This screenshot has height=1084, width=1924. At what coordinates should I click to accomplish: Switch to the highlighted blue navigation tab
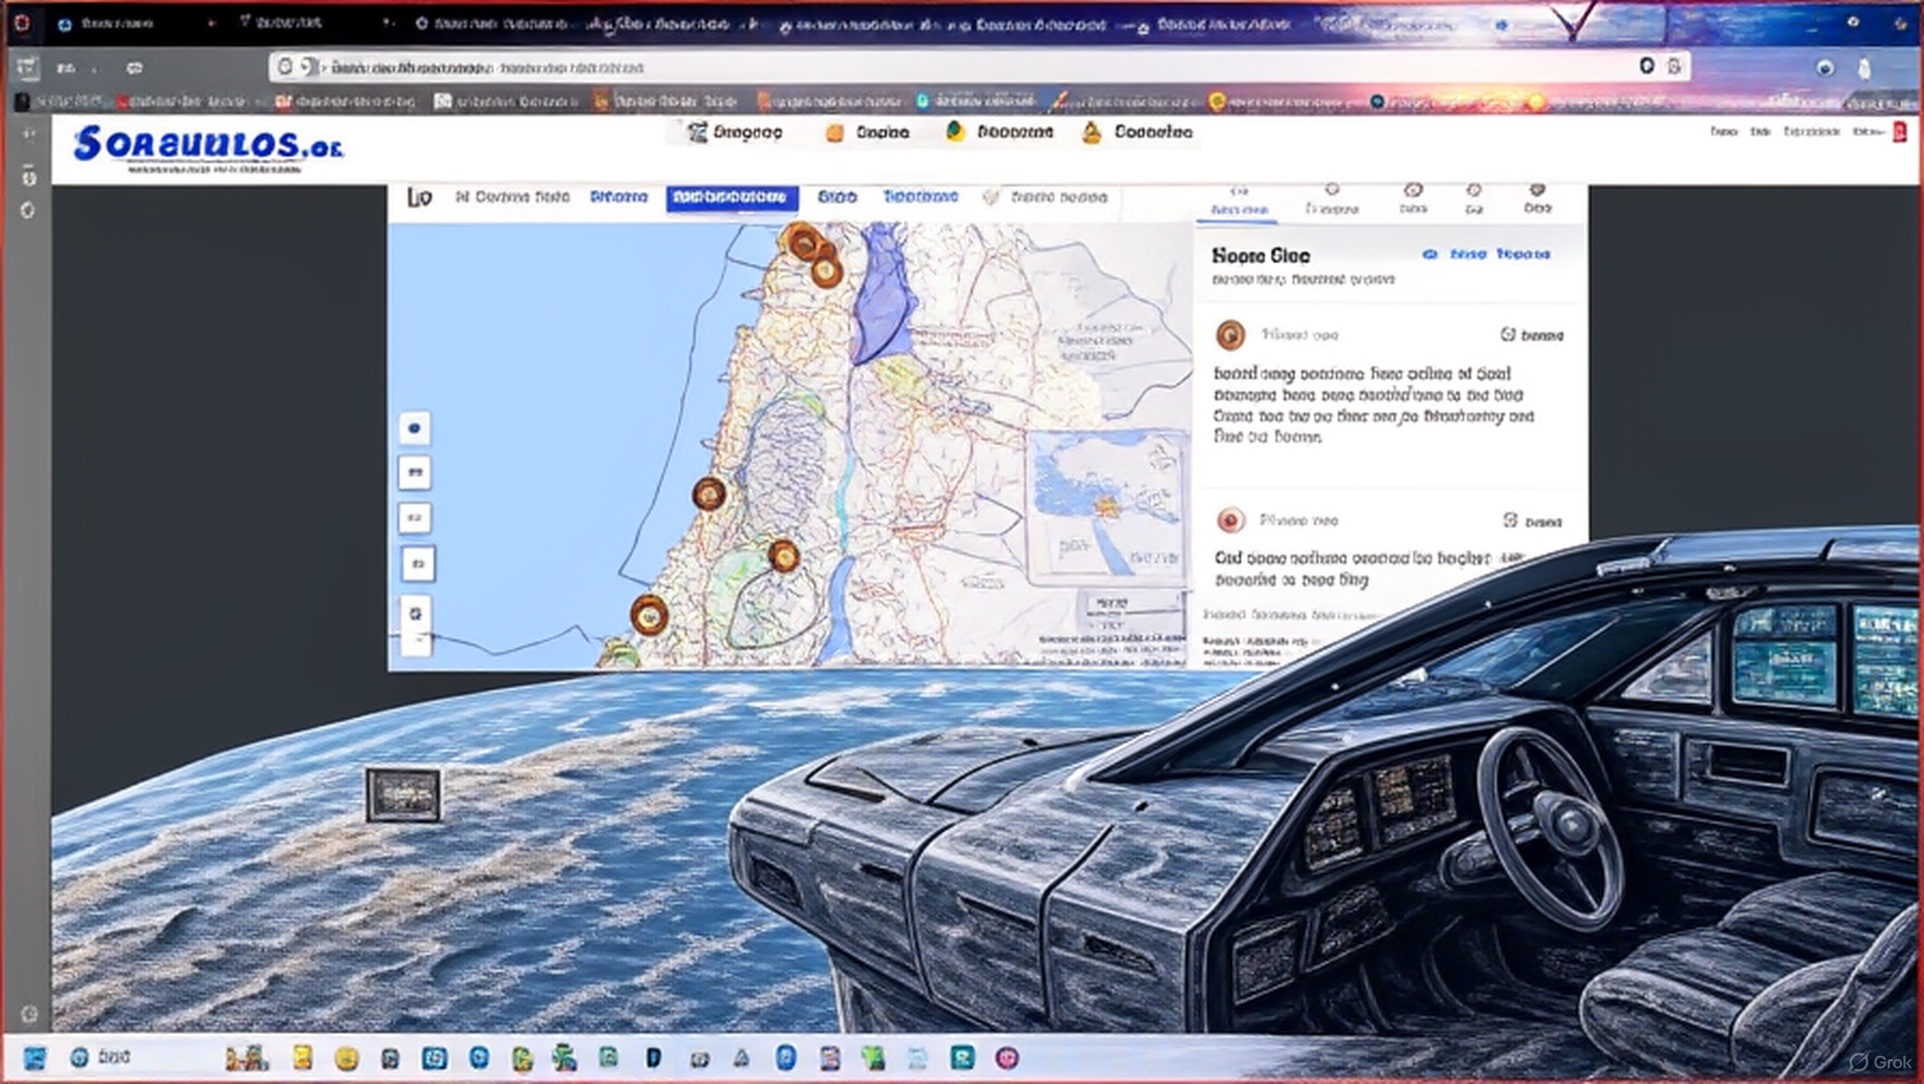click(730, 197)
